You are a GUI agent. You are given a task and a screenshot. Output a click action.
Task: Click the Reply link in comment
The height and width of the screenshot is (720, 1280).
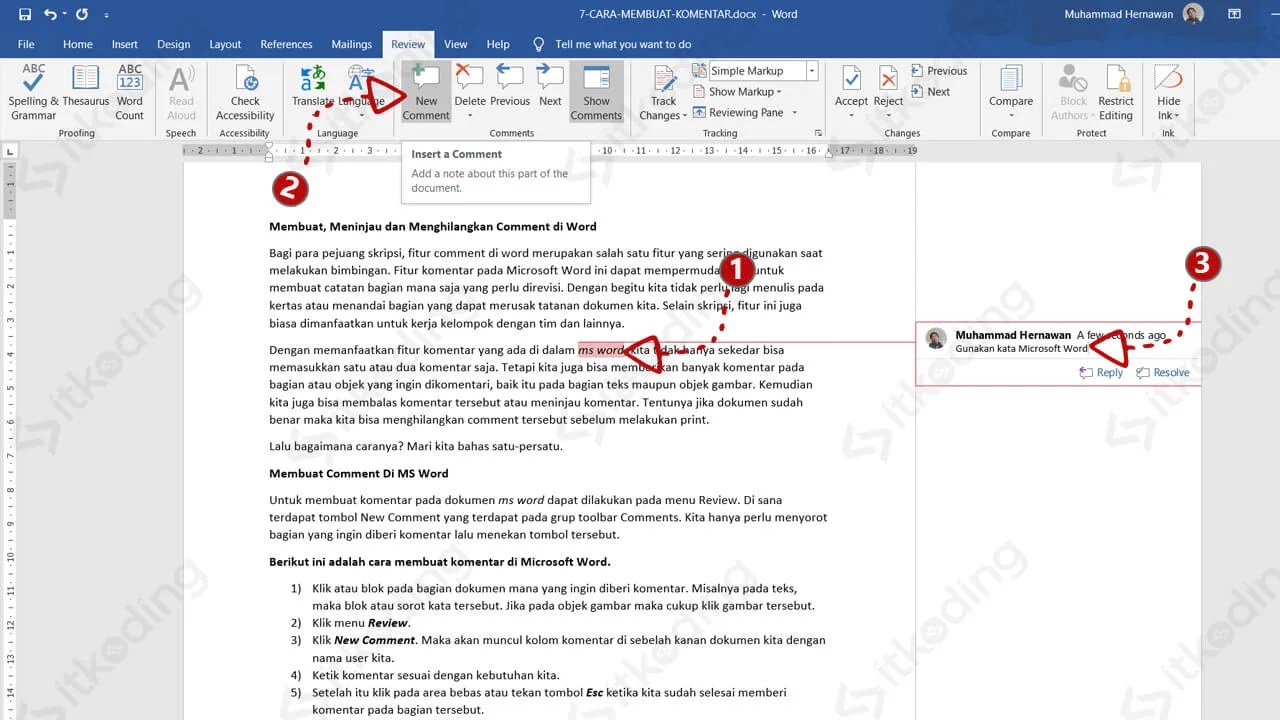[x=1102, y=372]
